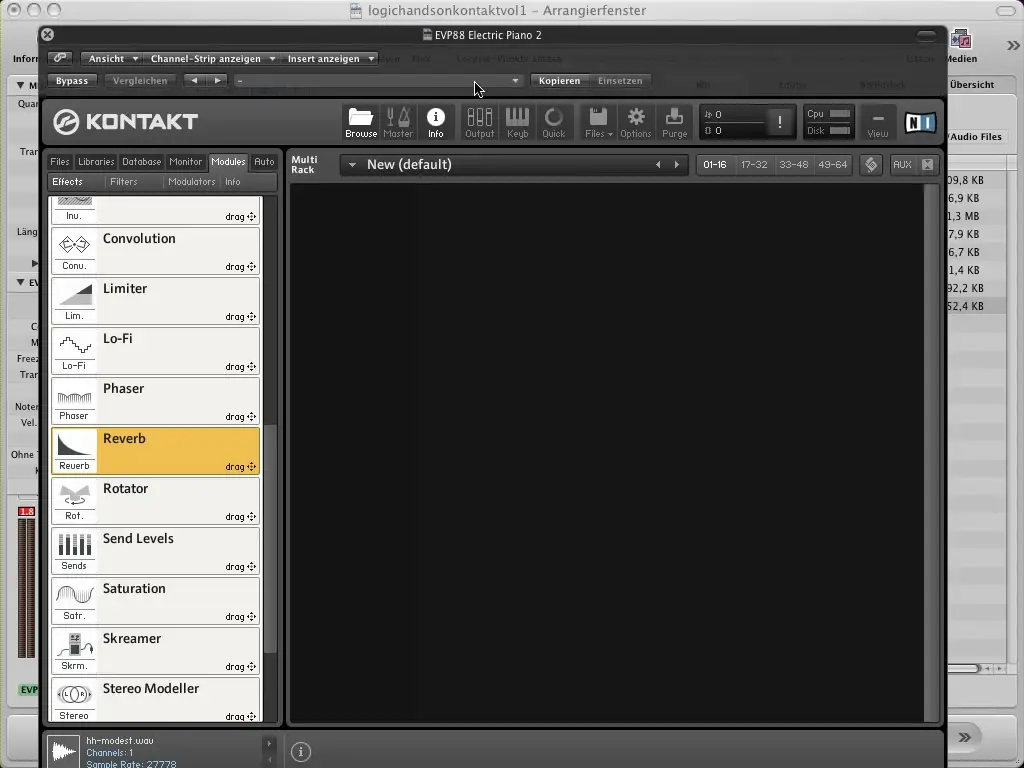Open the plugin preset dropdown field
This screenshot has width=1024, height=768.
[x=378, y=81]
